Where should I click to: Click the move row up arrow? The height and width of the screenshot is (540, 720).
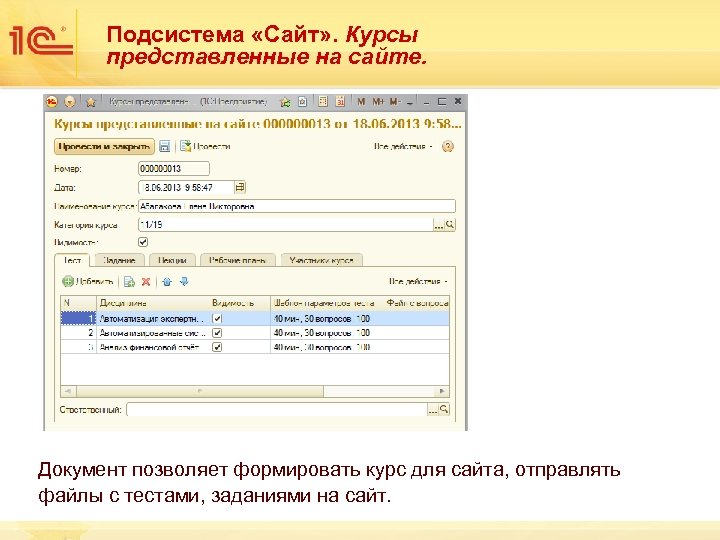[x=167, y=282]
